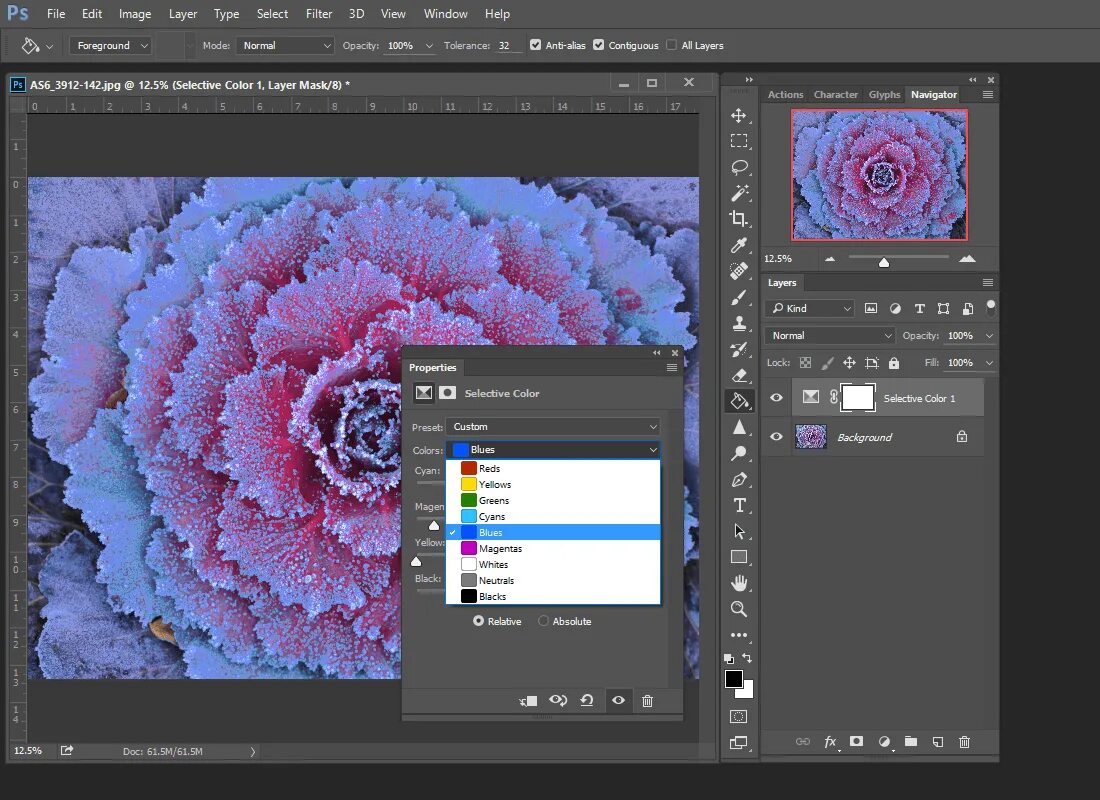The width and height of the screenshot is (1100, 800).
Task: Enable Quick Mask mode
Action: tap(739, 716)
